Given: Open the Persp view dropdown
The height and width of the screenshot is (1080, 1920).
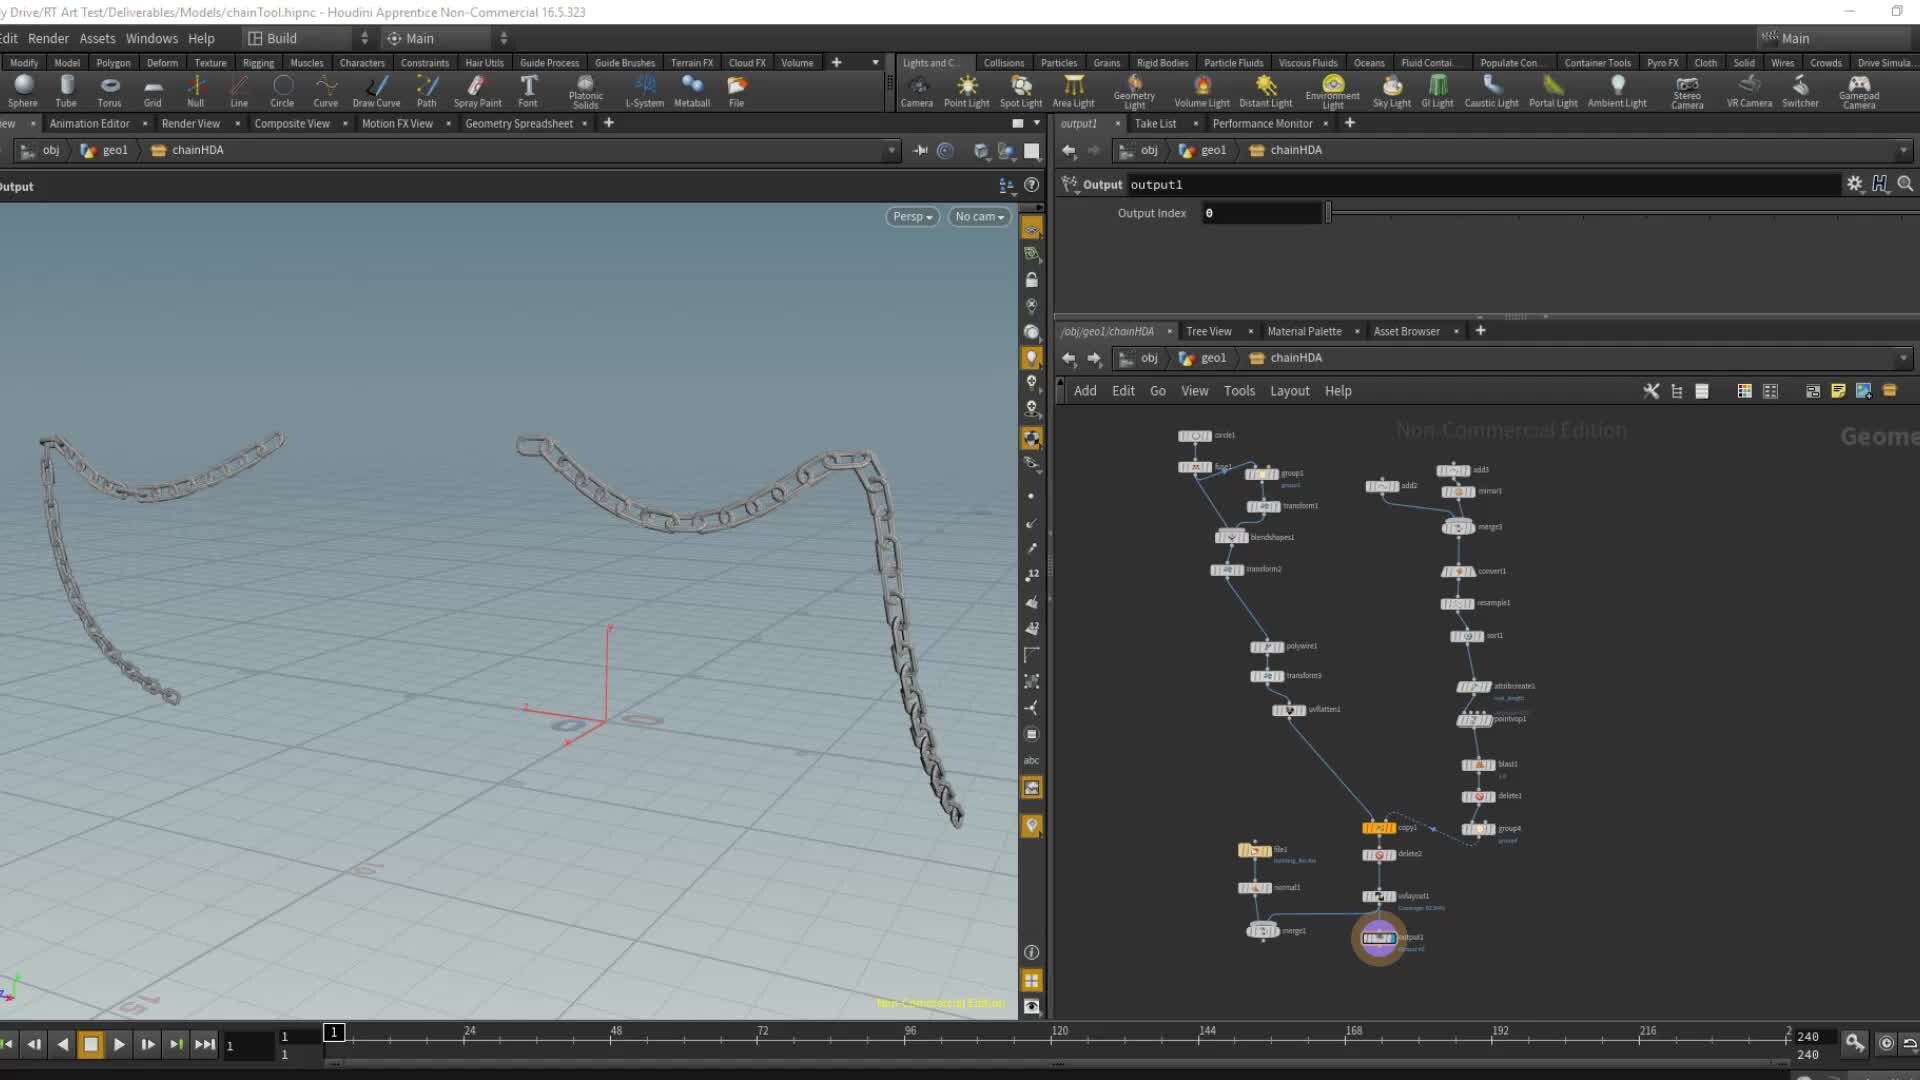Looking at the screenshot, I should pos(911,216).
